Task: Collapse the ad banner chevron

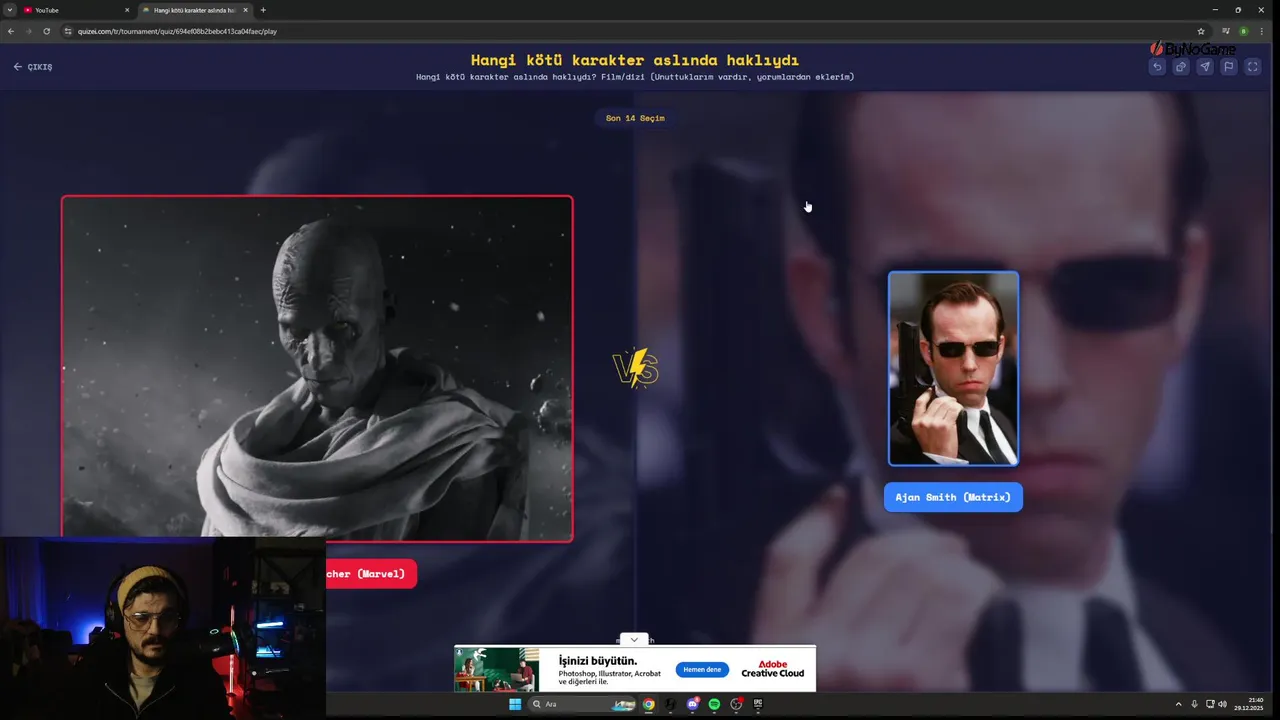Action: (634, 640)
